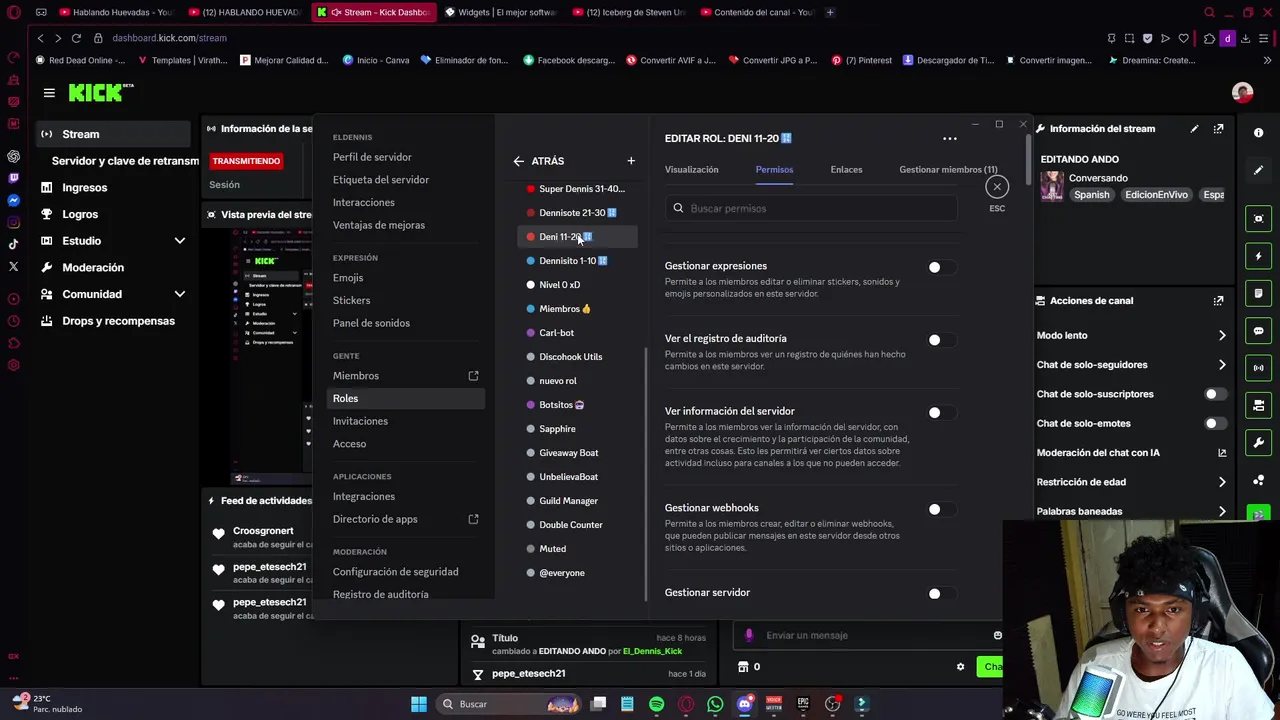The height and width of the screenshot is (720, 1280).
Task: Focus the Buscar permisos search field
Action: (811, 208)
